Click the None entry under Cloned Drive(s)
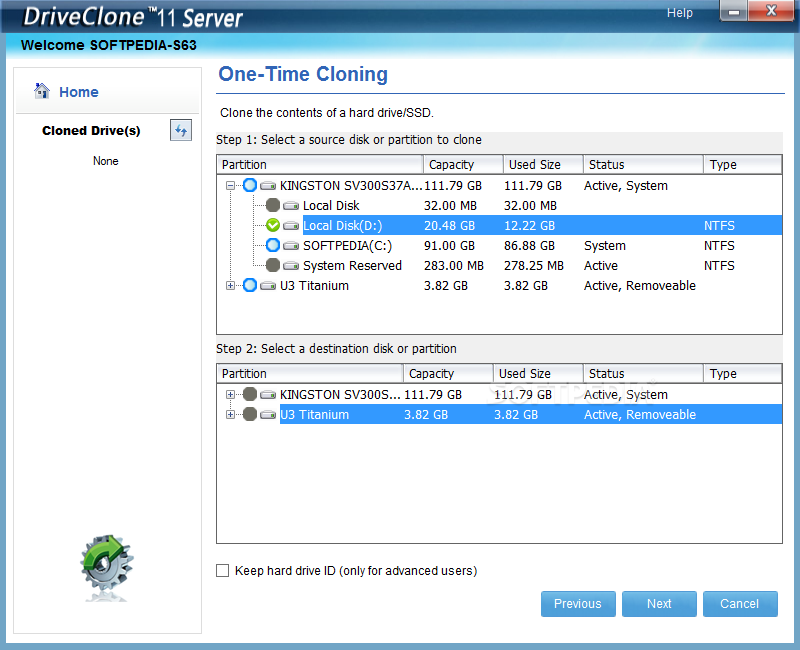The image size is (800, 650). tap(106, 161)
